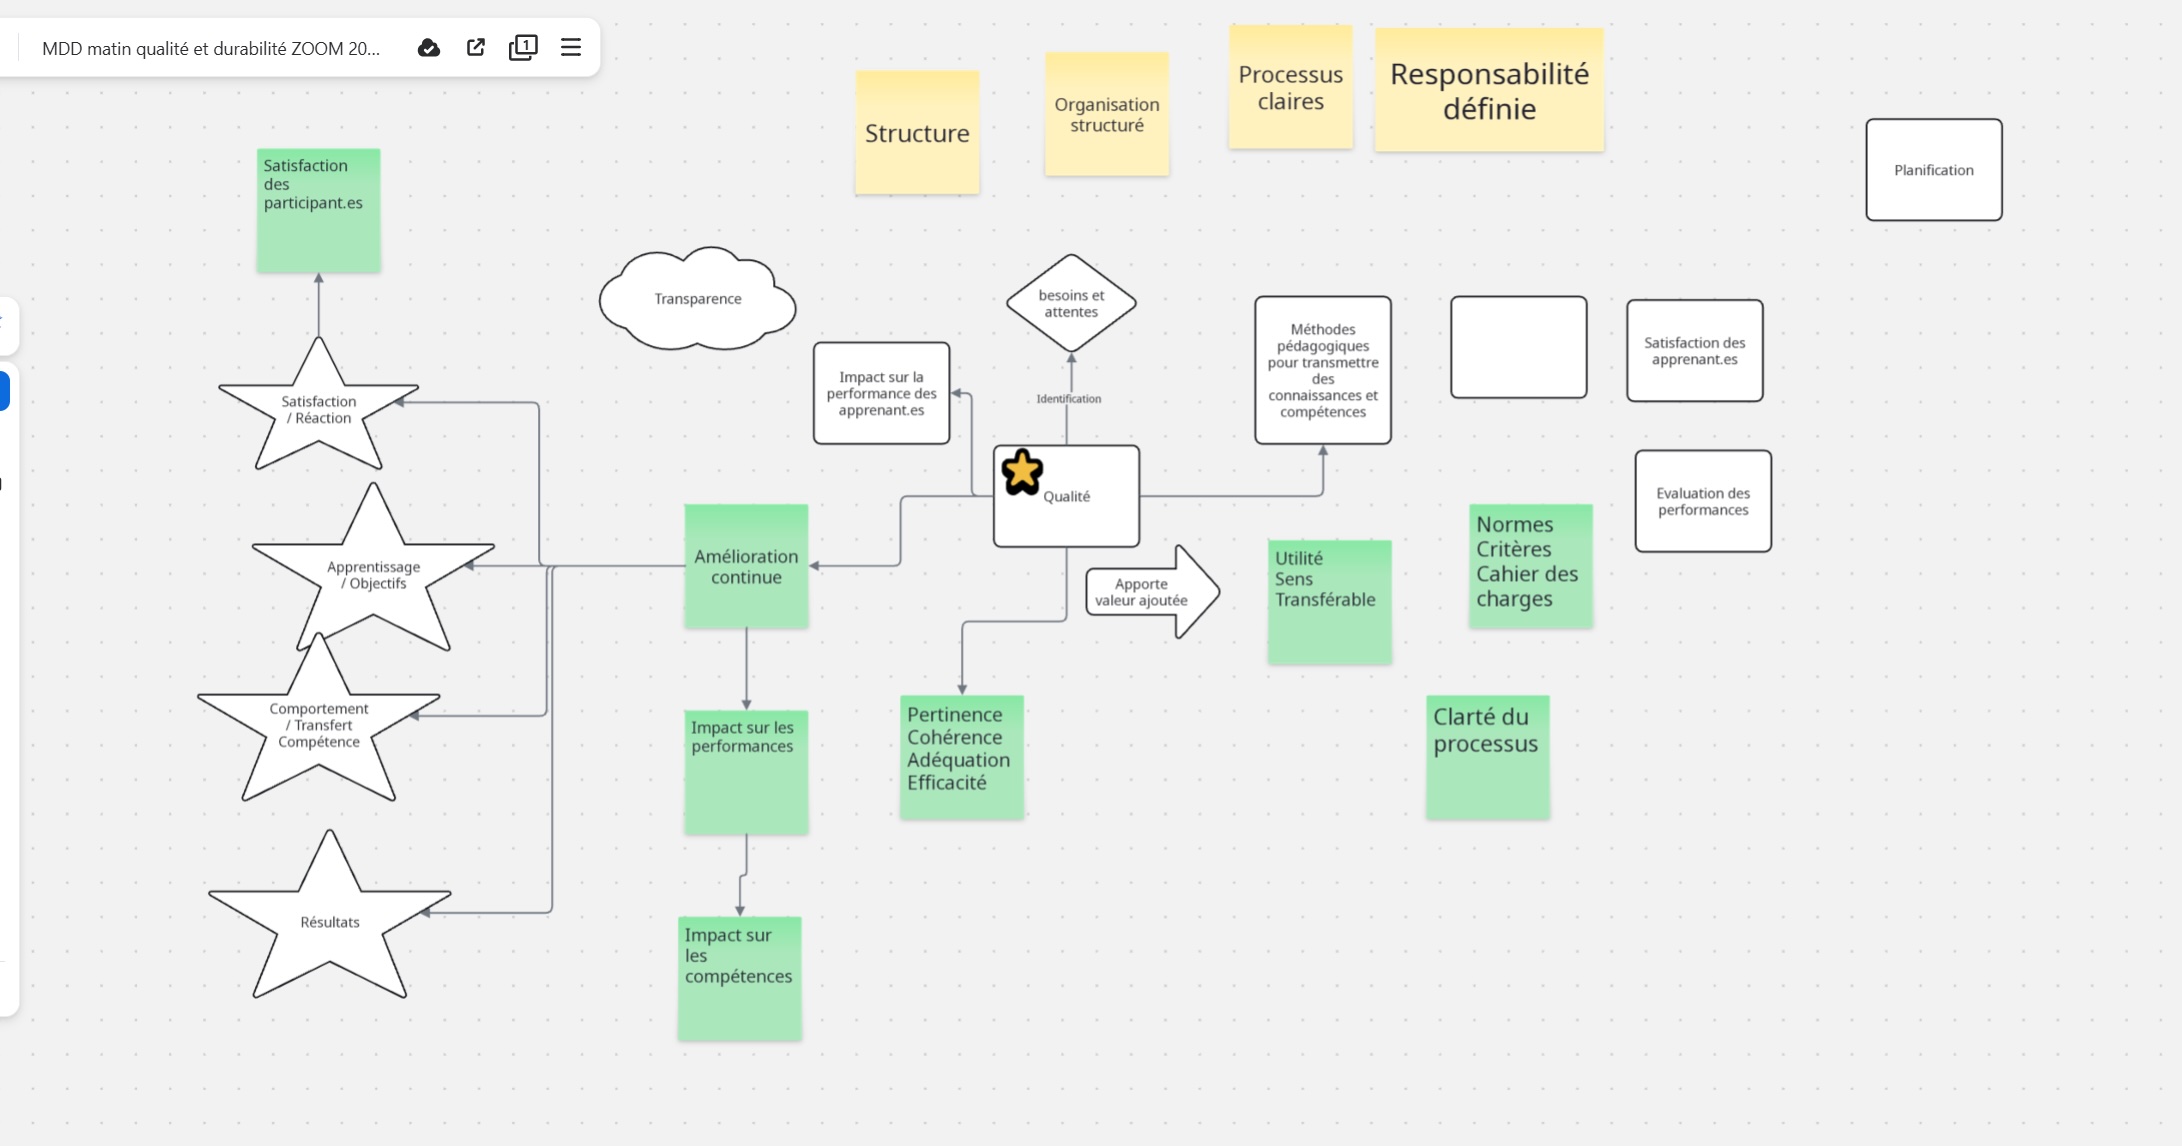This screenshot has width=2182, height=1146.
Task: Click the yellow Structure sticky note
Action: coord(917,133)
